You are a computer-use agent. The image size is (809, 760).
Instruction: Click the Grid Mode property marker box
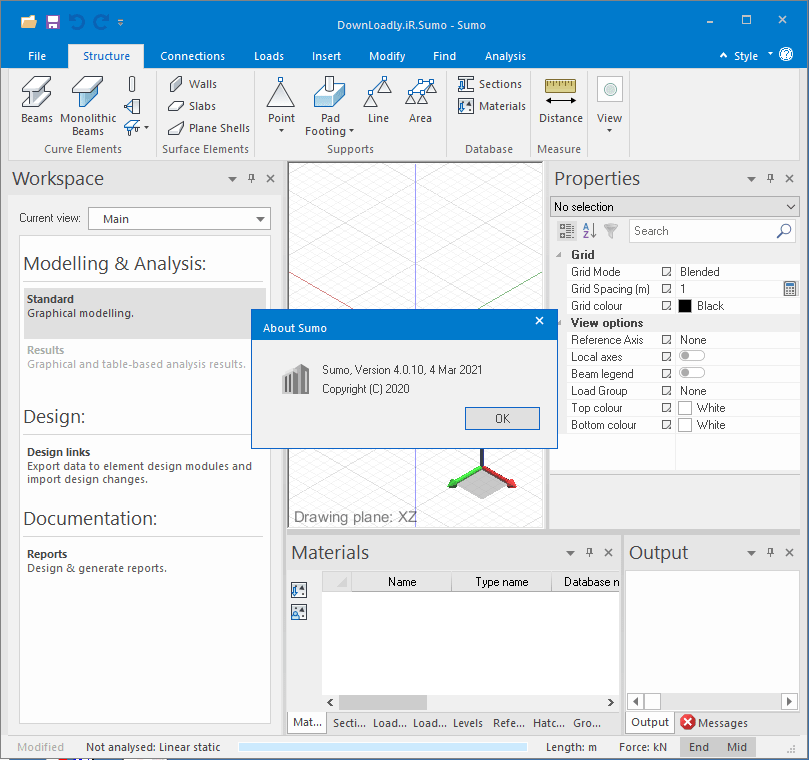pos(666,272)
